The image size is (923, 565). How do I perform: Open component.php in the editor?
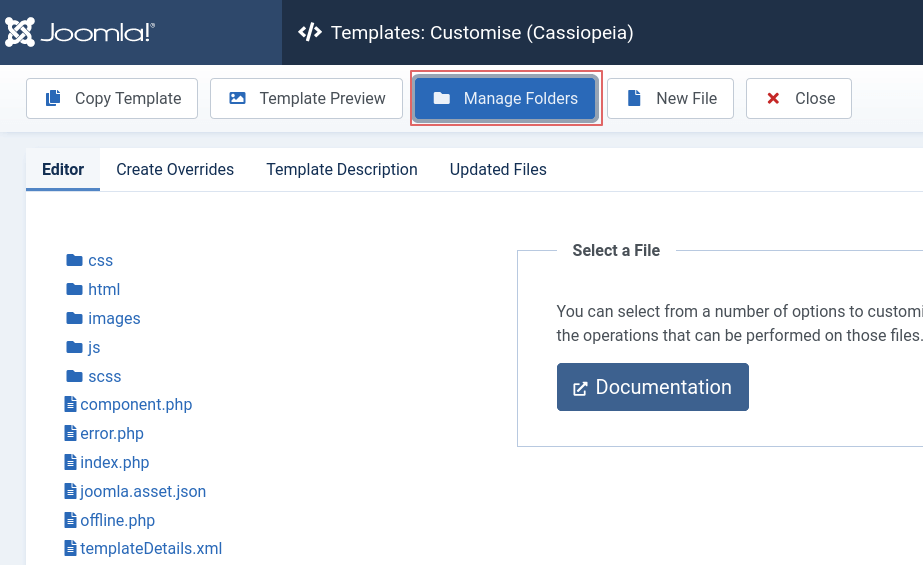point(136,404)
